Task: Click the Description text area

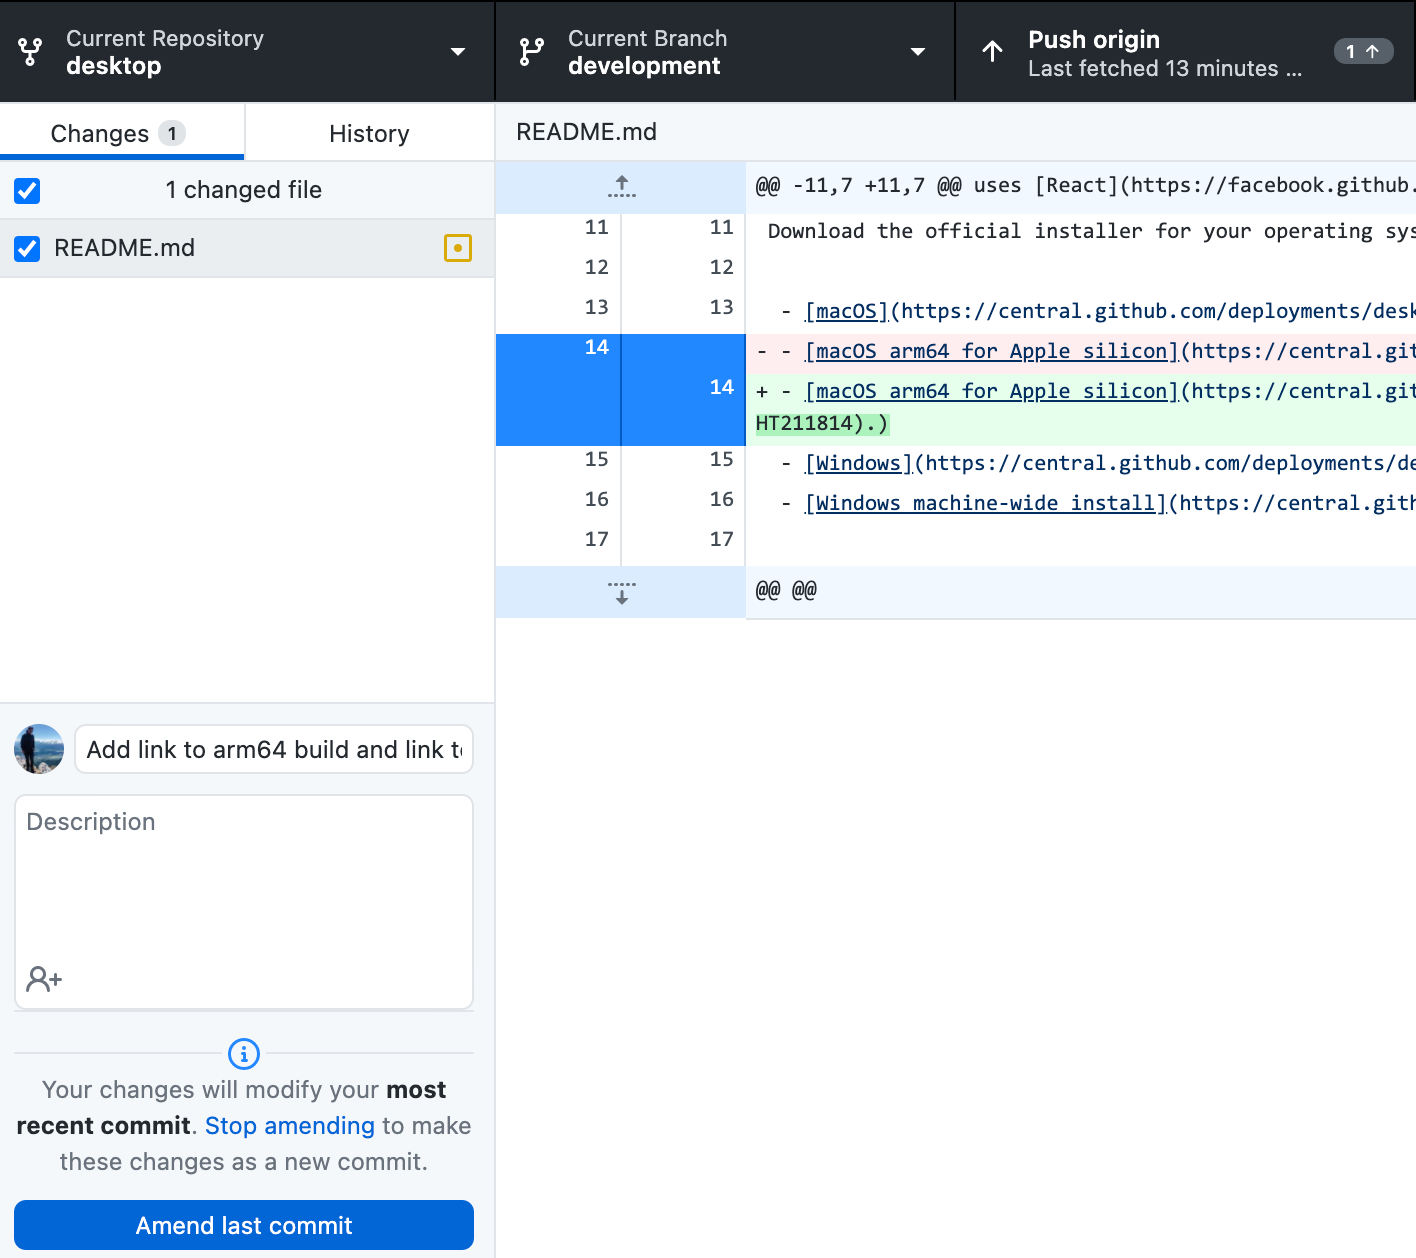Action: (x=244, y=901)
